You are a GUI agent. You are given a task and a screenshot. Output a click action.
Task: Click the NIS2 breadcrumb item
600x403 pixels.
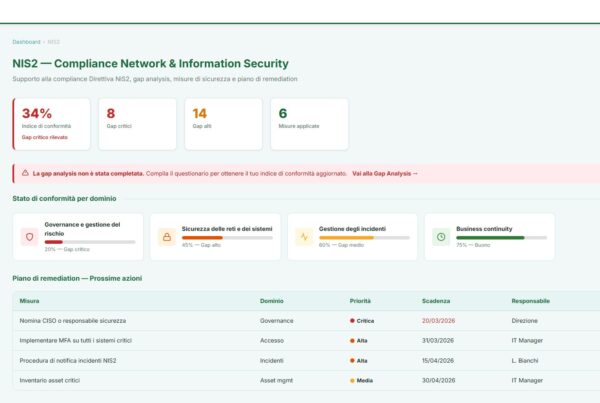coord(54,42)
